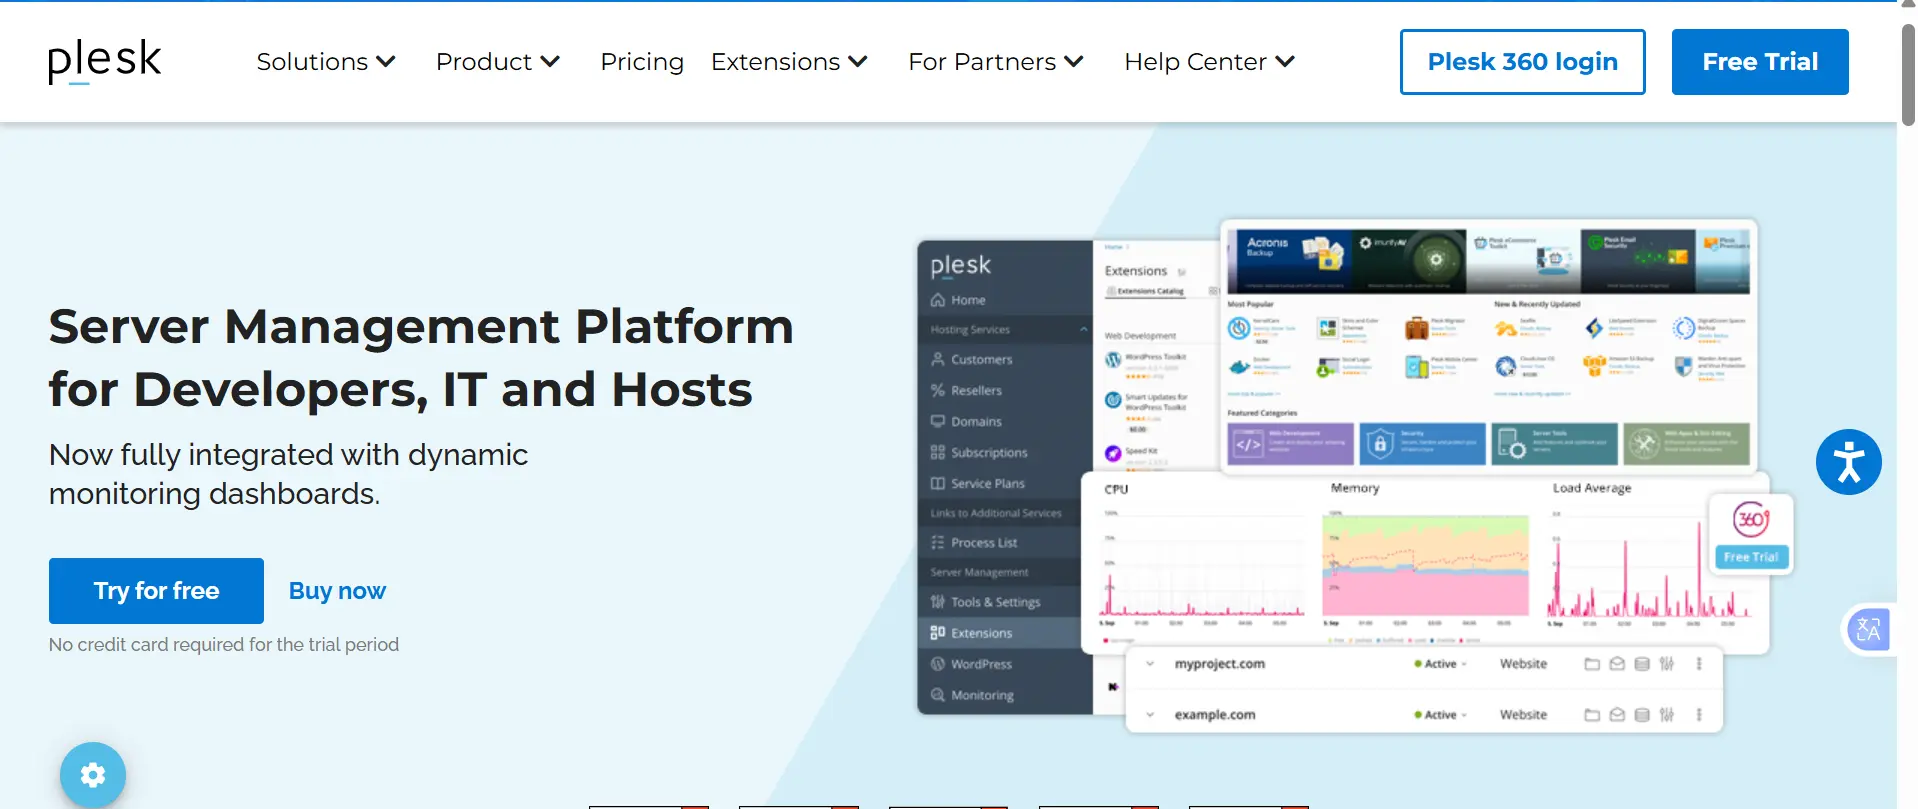The width and height of the screenshot is (1918, 809).
Task: Click mail icon in myproject.com row
Action: tap(1617, 664)
